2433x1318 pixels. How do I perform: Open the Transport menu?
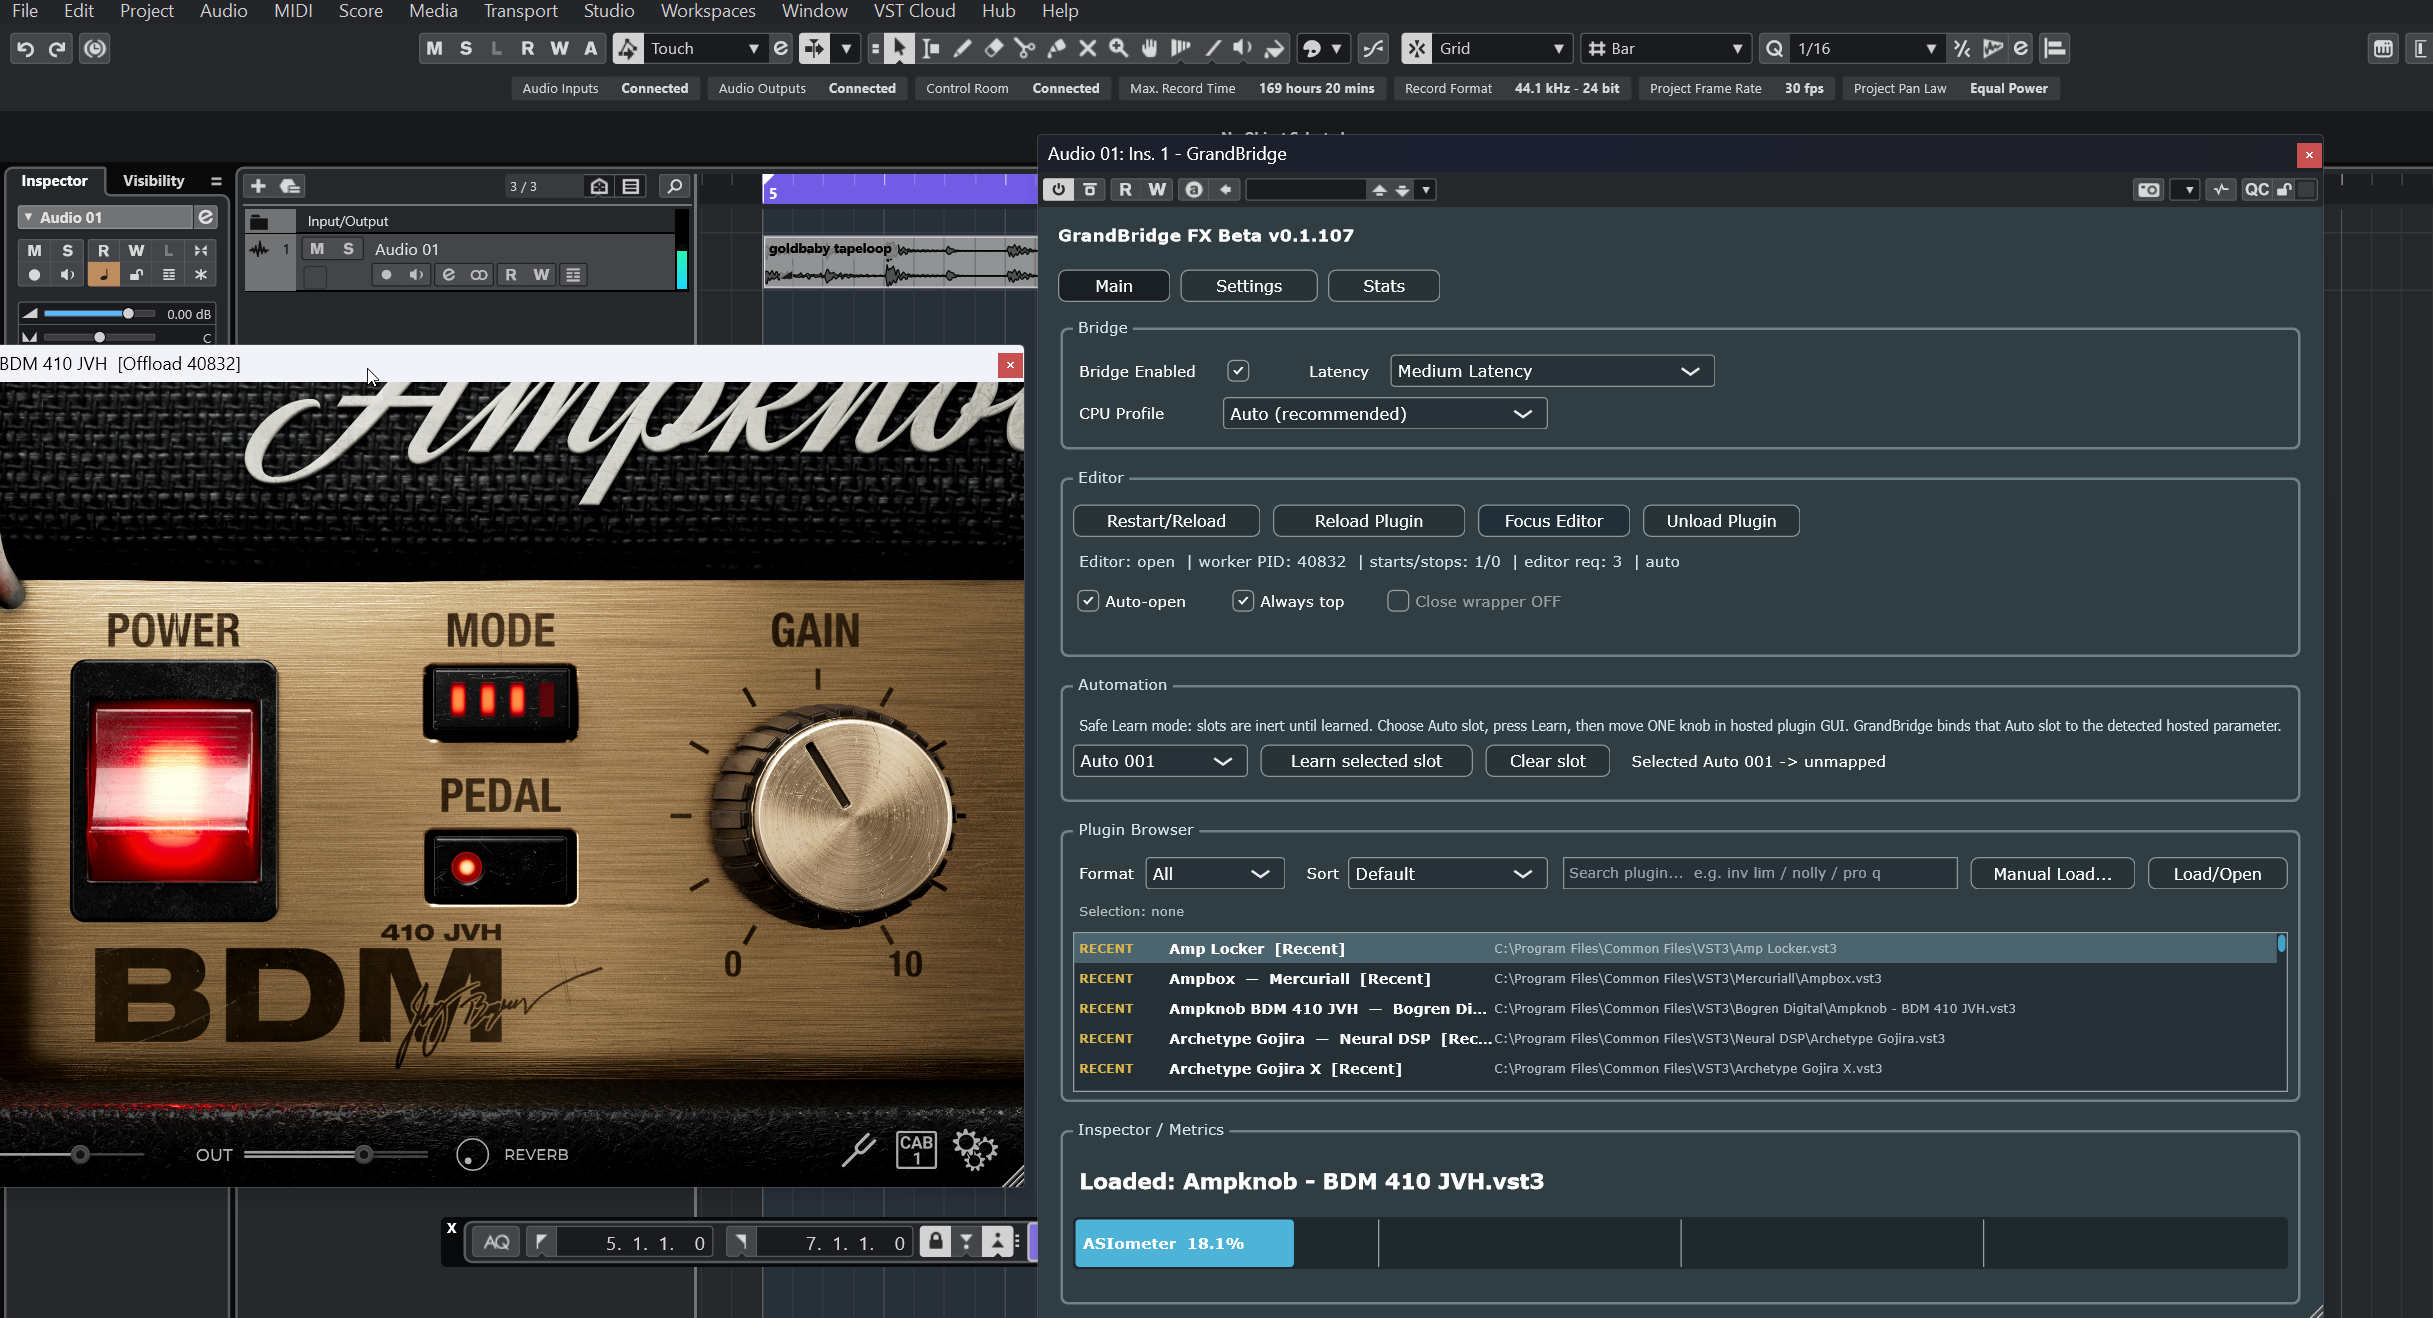coord(520,11)
